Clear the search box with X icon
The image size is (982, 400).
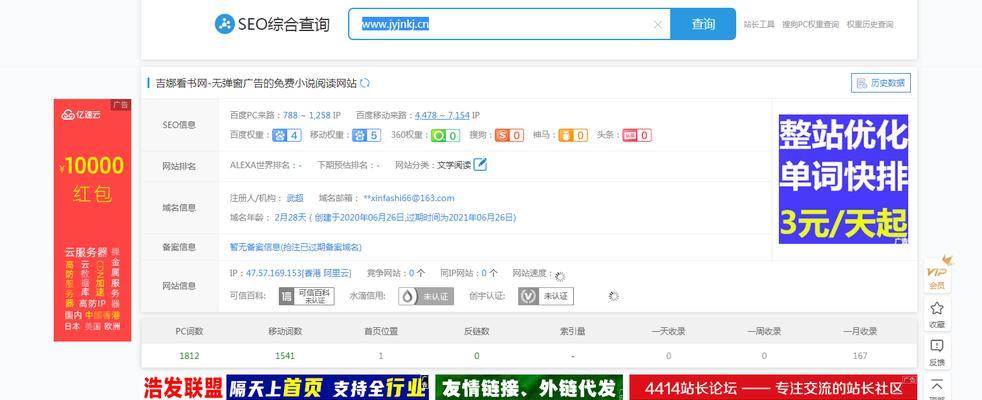658,24
